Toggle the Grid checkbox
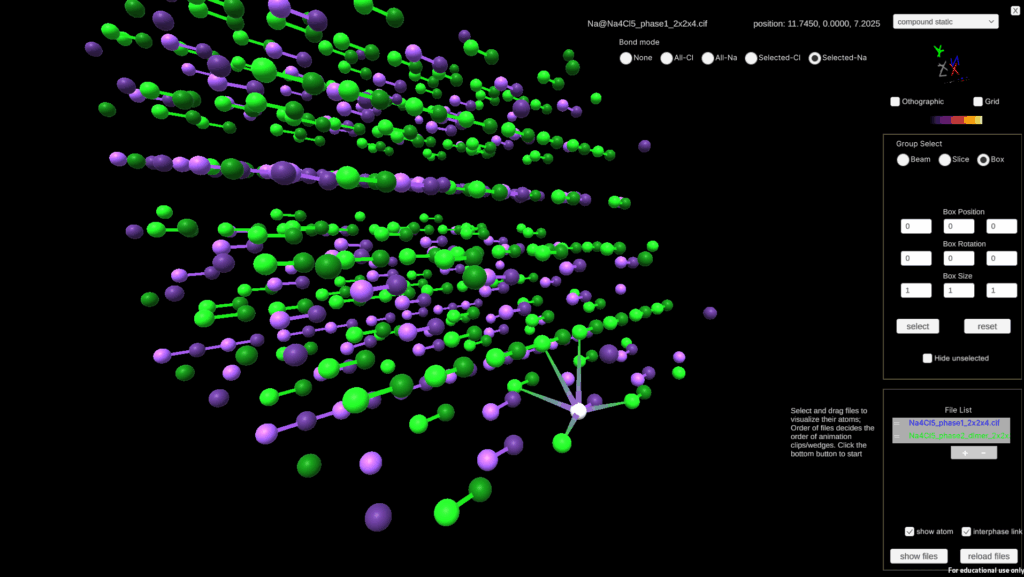The image size is (1024, 577). [x=978, y=101]
